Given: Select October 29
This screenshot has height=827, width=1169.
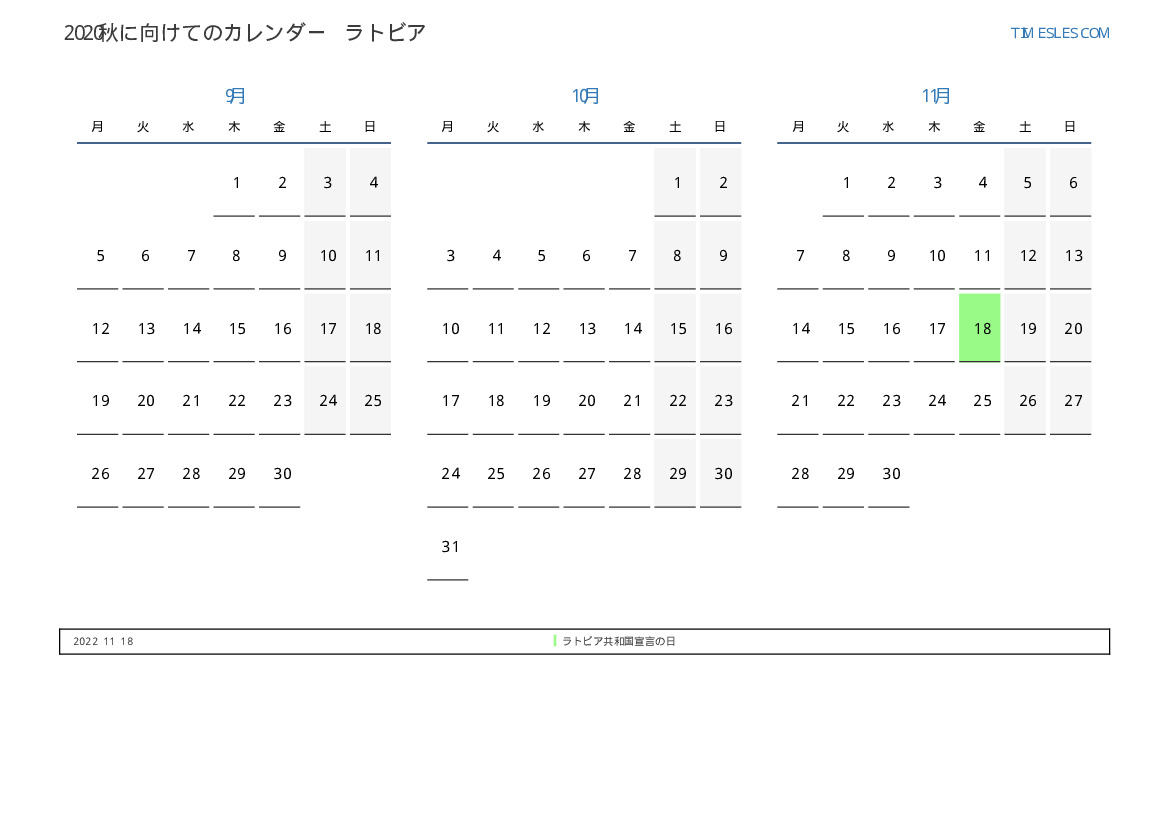Looking at the screenshot, I should click(x=675, y=474).
